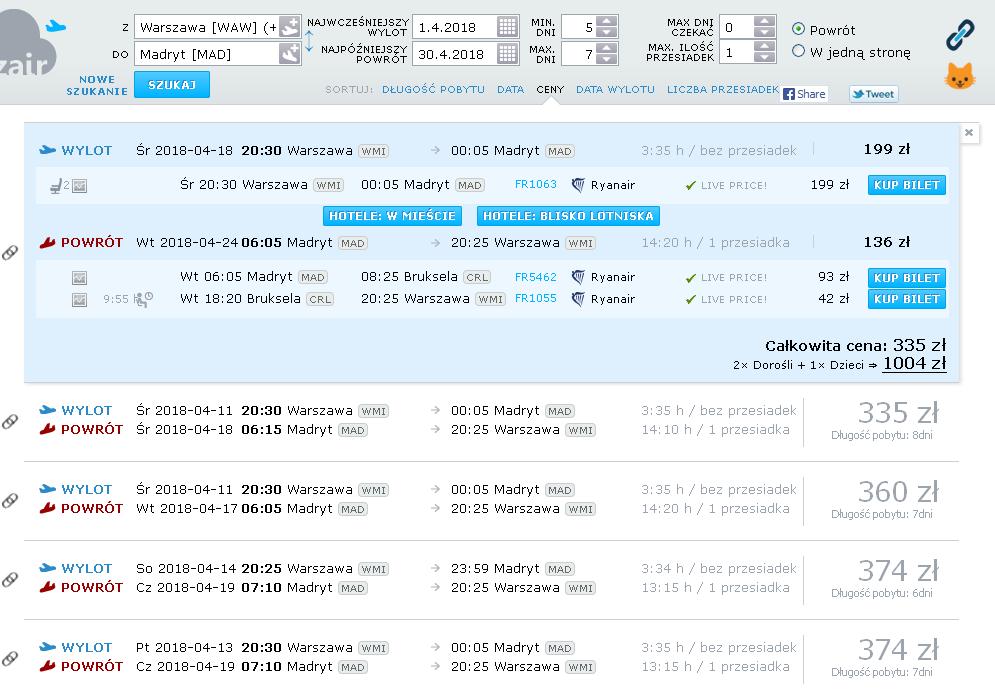Open calendar for earliest departure date

507,27
